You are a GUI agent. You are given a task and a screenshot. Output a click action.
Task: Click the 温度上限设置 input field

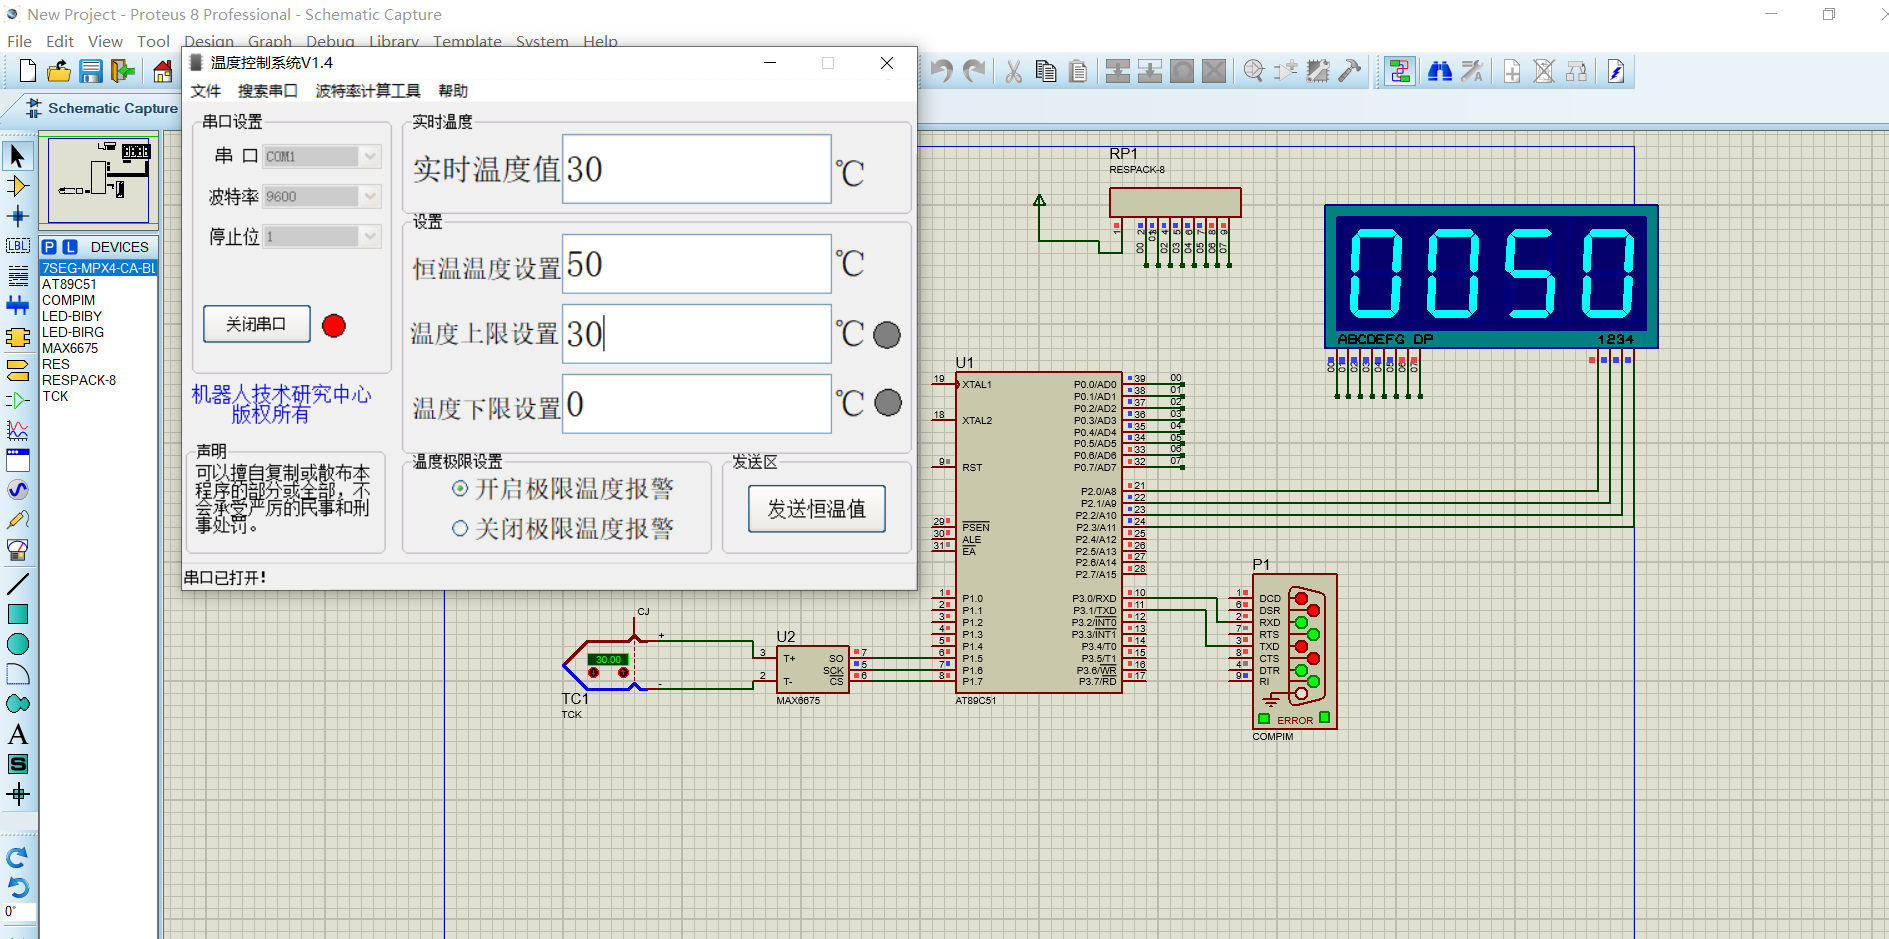(x=697, y=334)
